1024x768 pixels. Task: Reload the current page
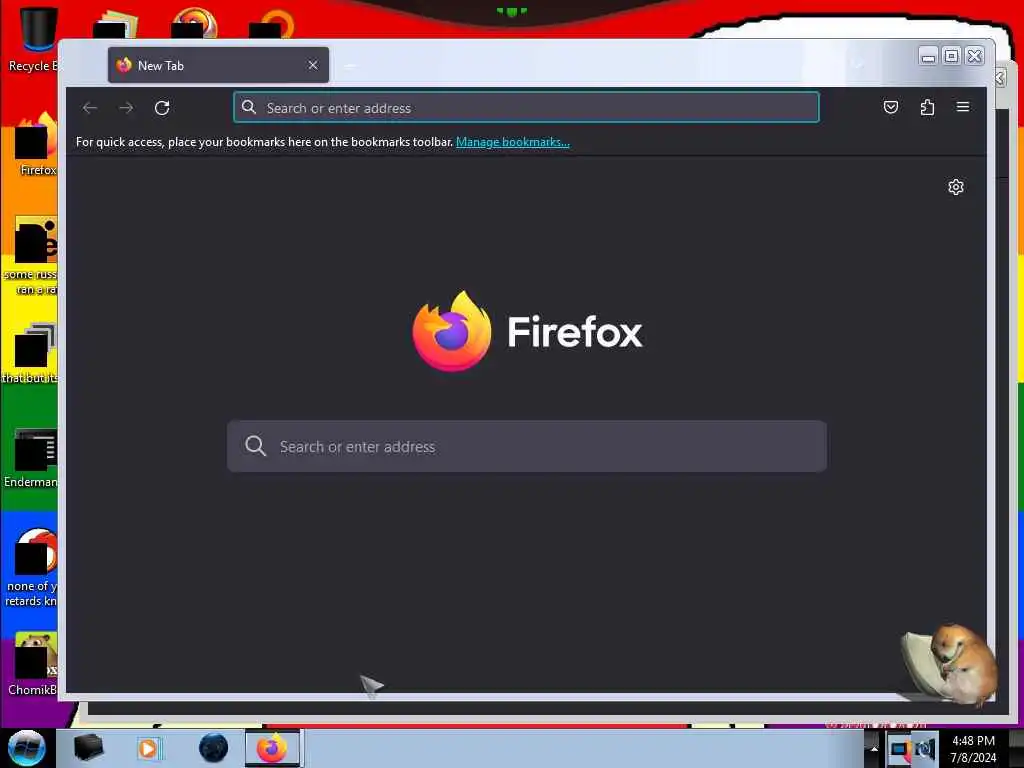(162, 108)
